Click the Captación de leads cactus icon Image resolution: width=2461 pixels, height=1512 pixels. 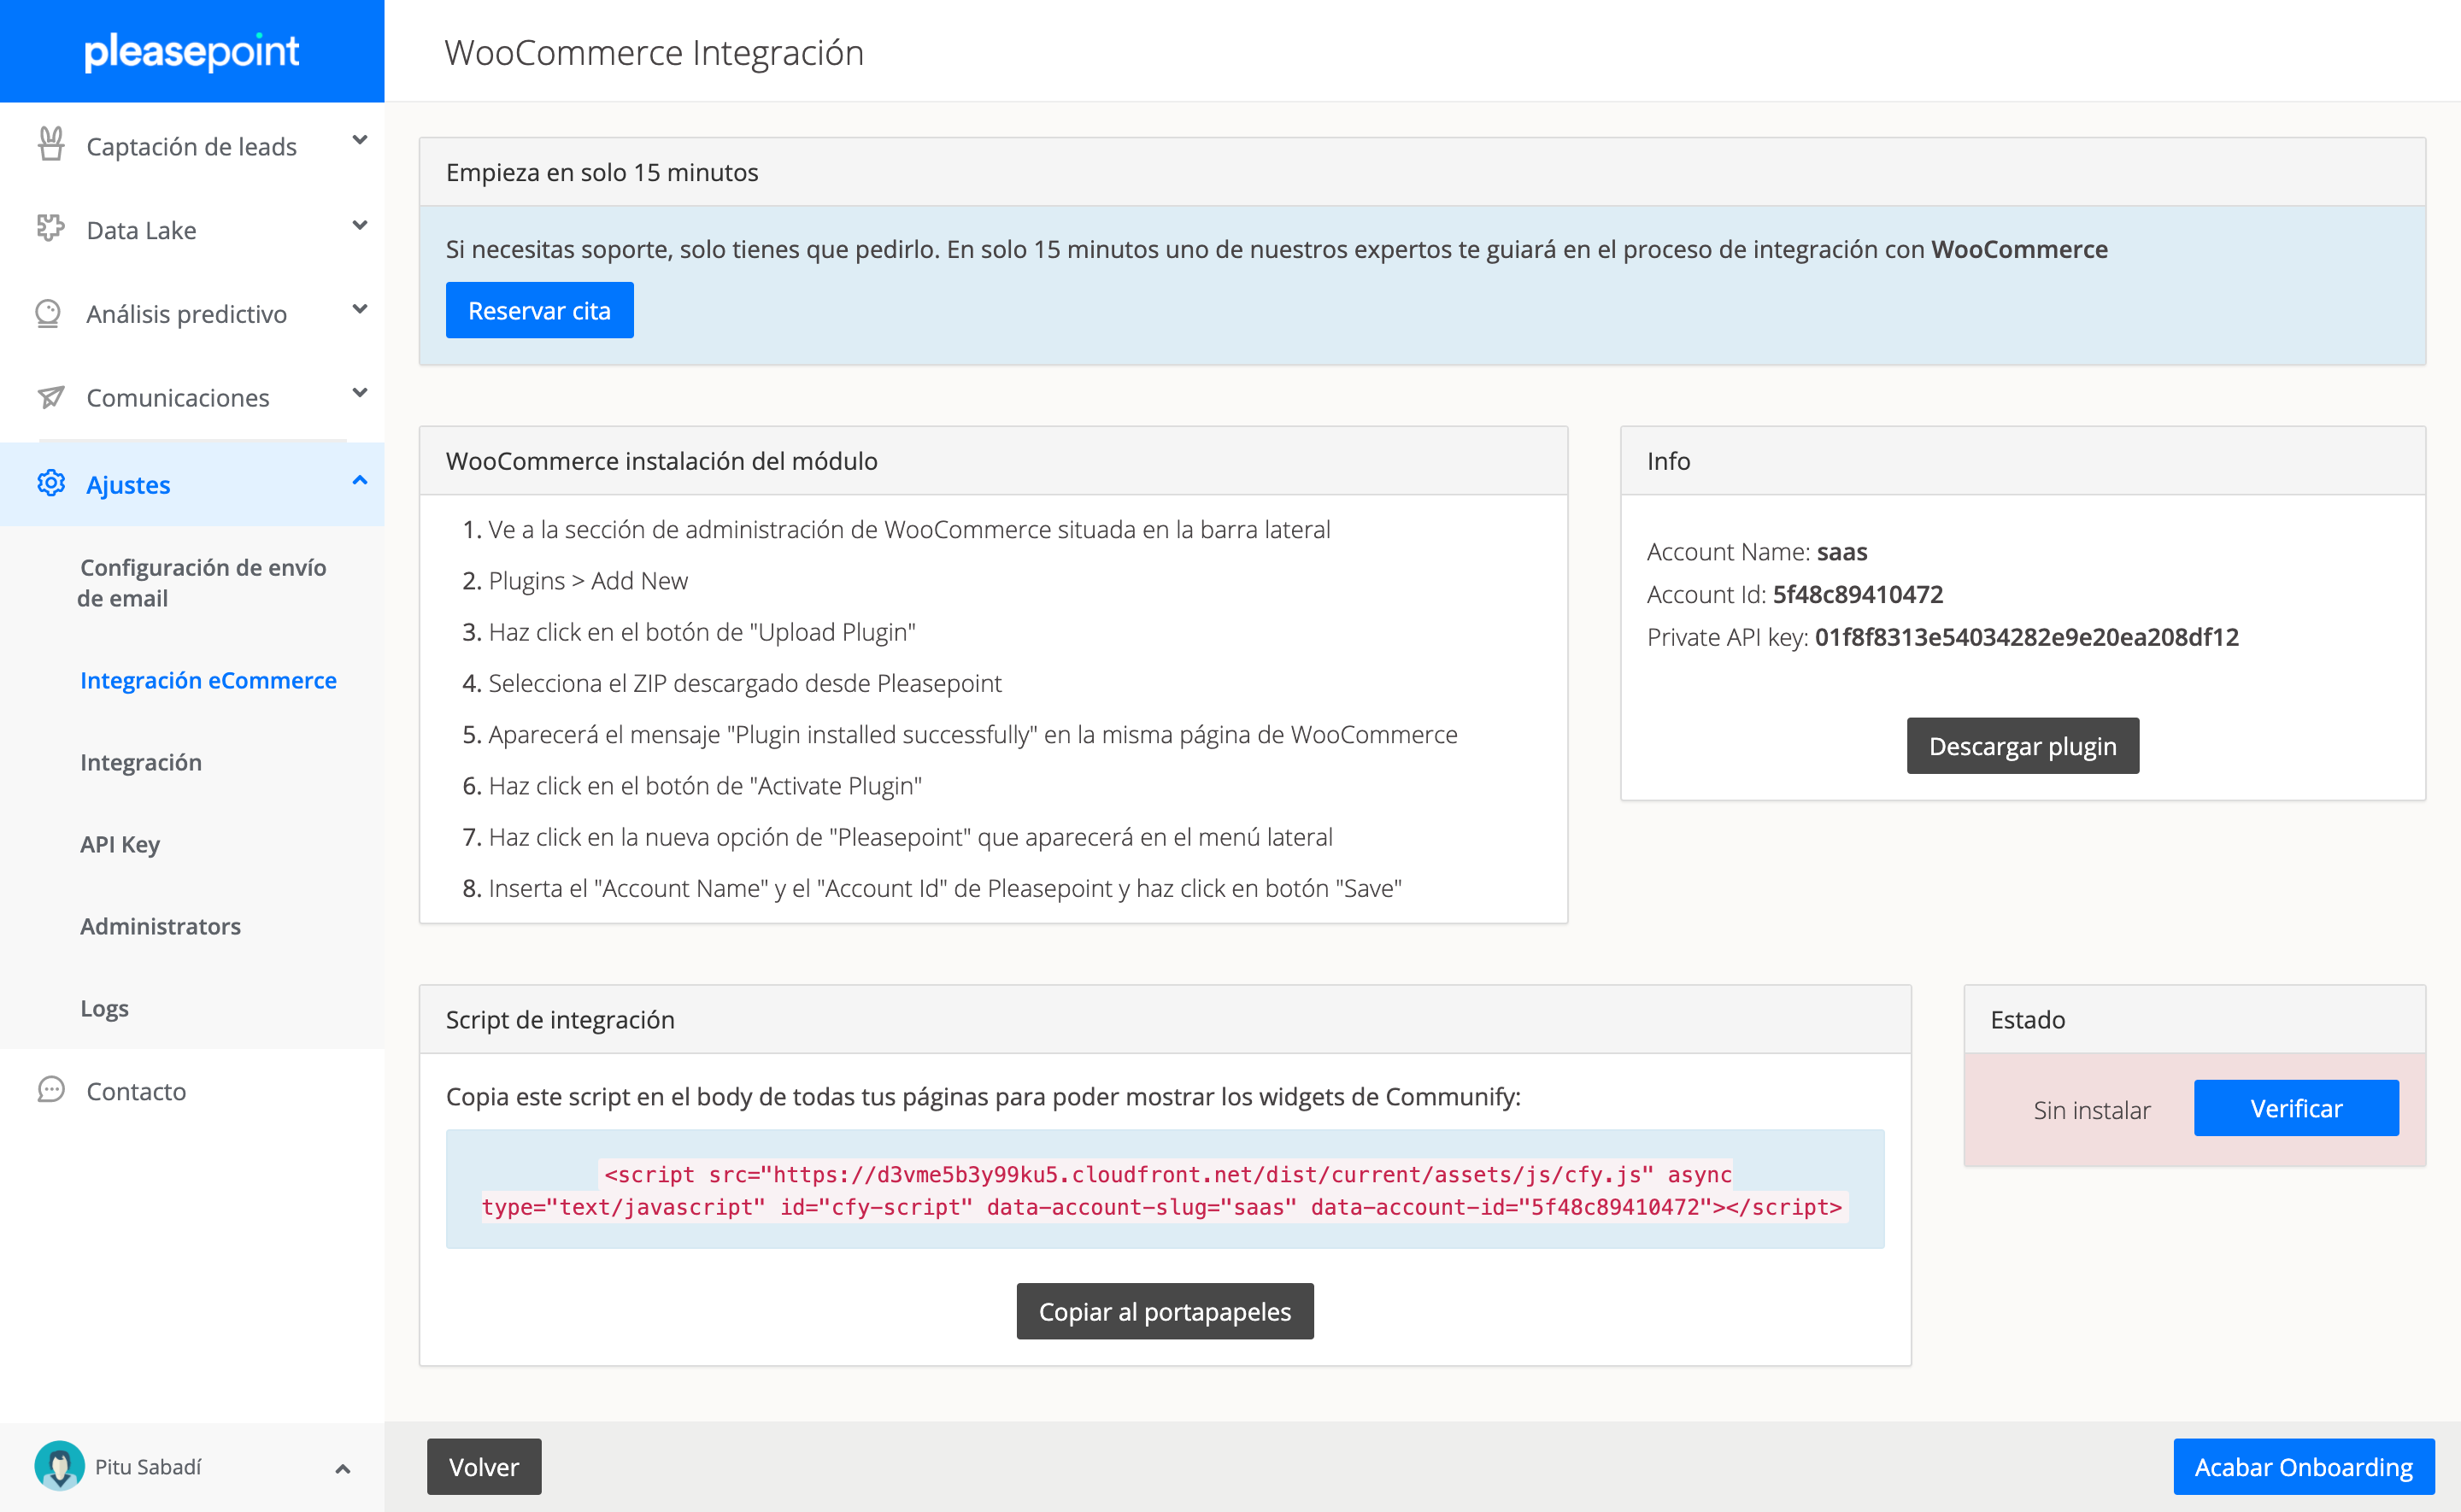tap(51, 145)
